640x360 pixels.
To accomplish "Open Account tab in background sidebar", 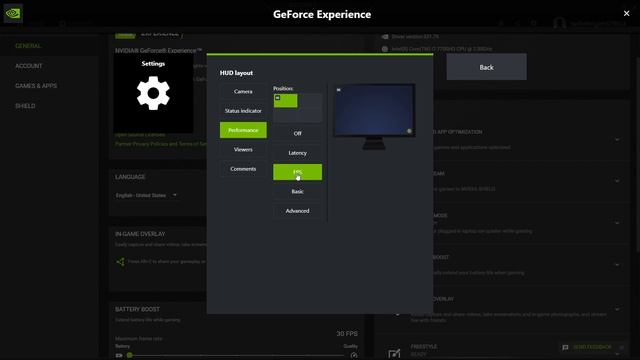I will 29,66.
